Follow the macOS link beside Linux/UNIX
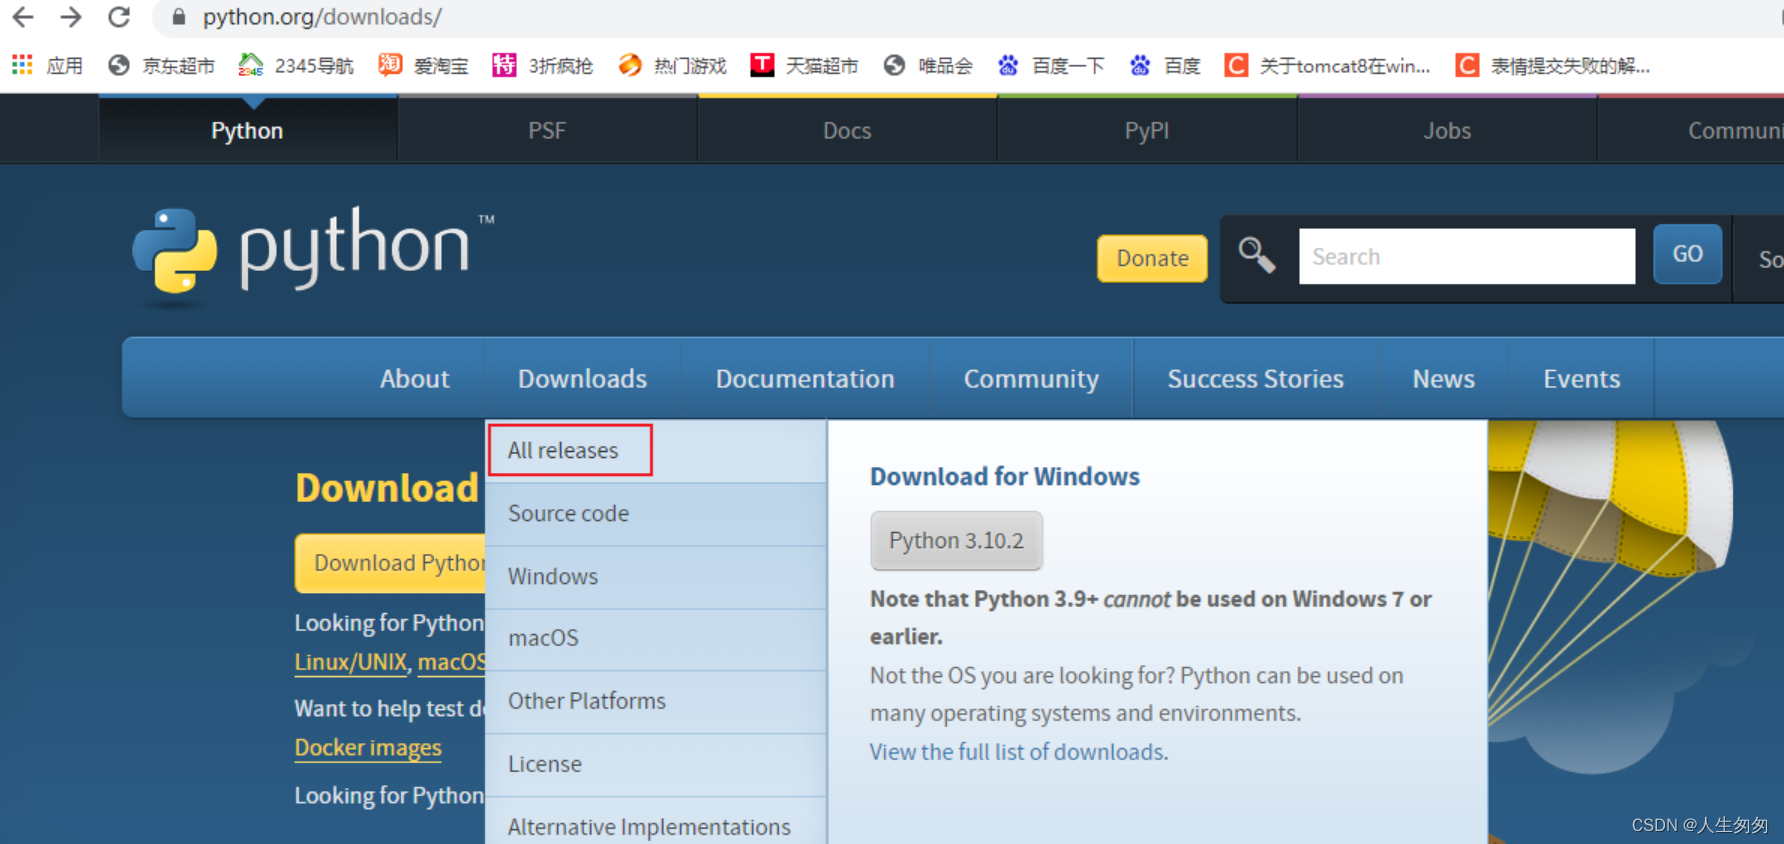Image resolution: width=1784 pixels, height=844 pixels. [x=452, y=662]
